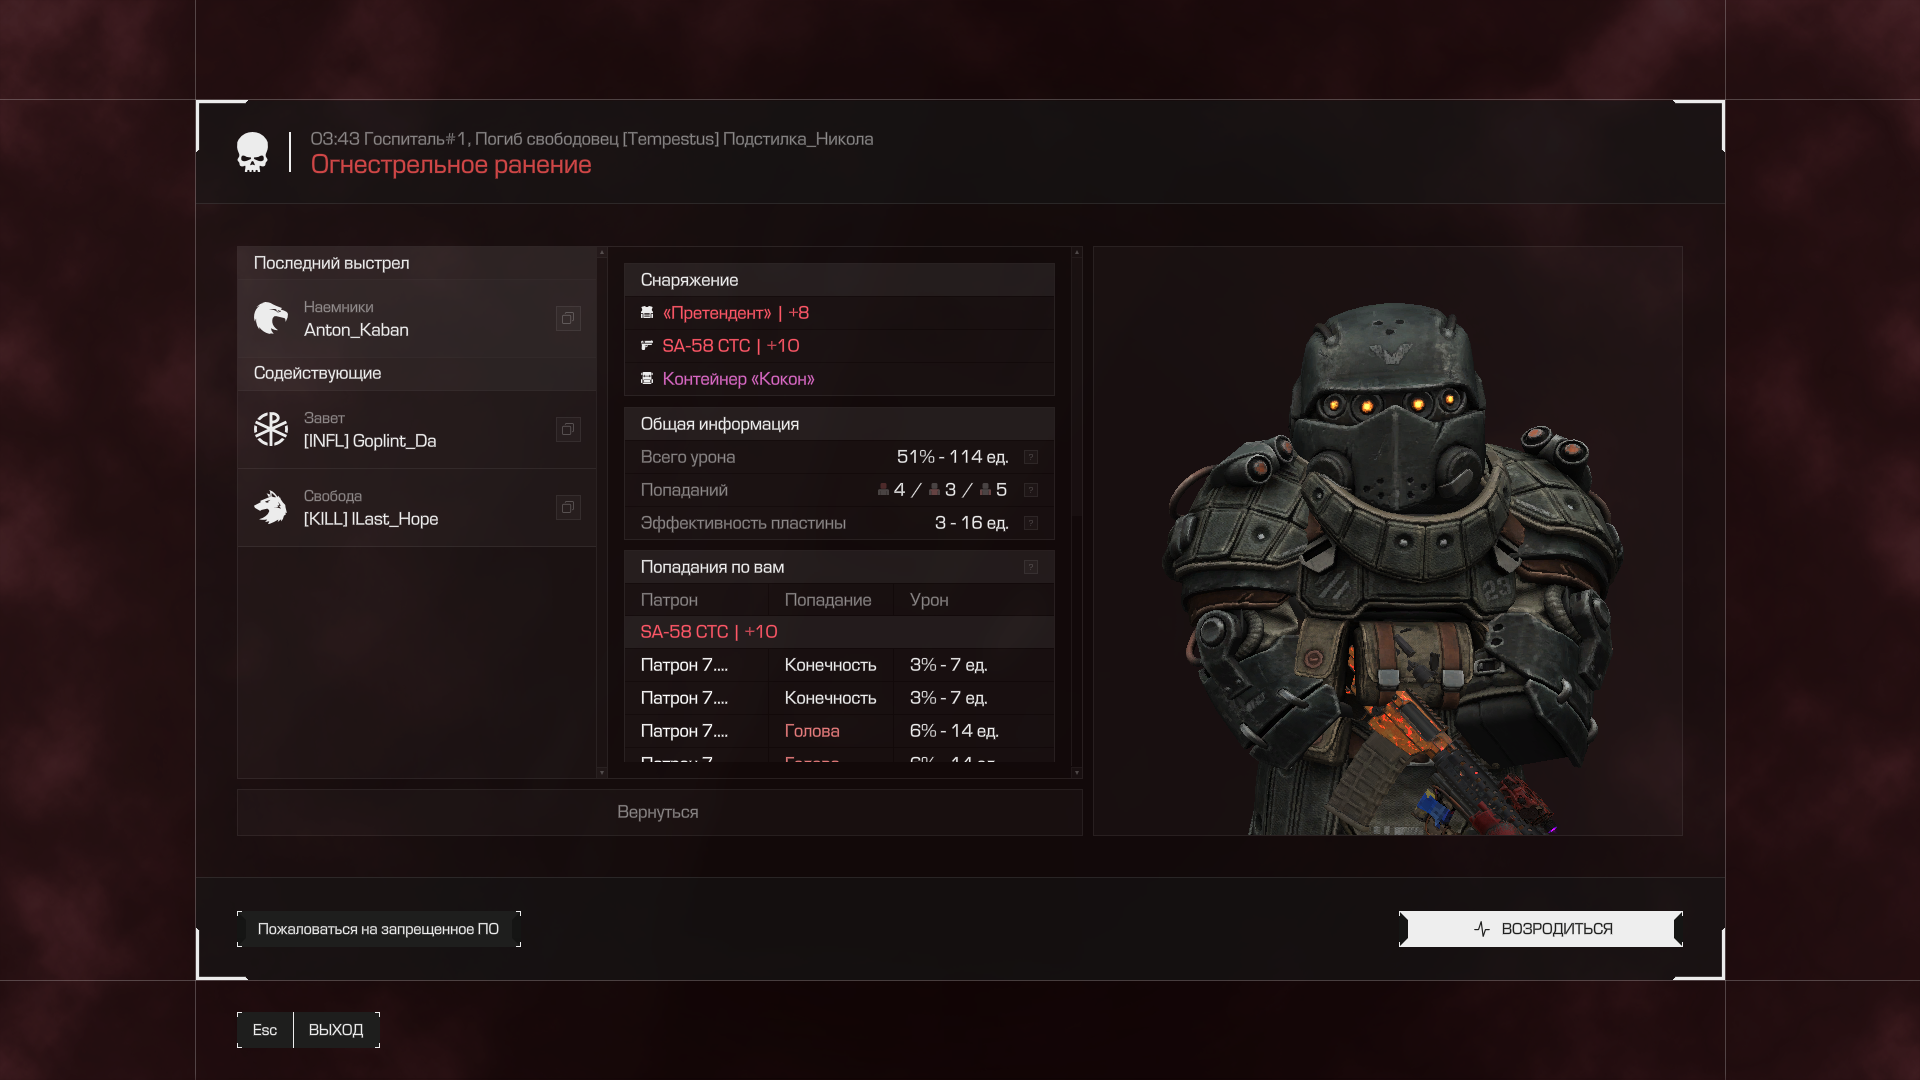Click the Урон column header
The image size is (1920, 1080).
tap(974, 600)
